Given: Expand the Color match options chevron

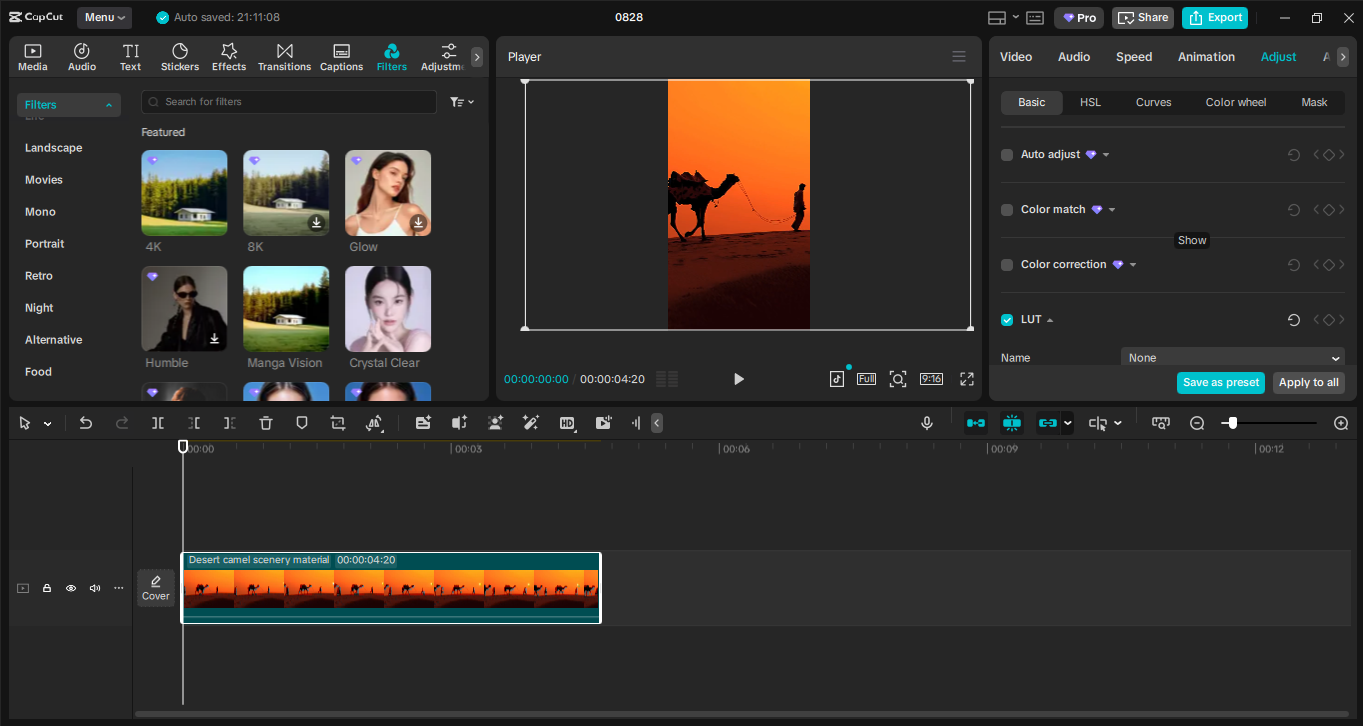Looking at the screenshot, I should [x=1111, y=209].
